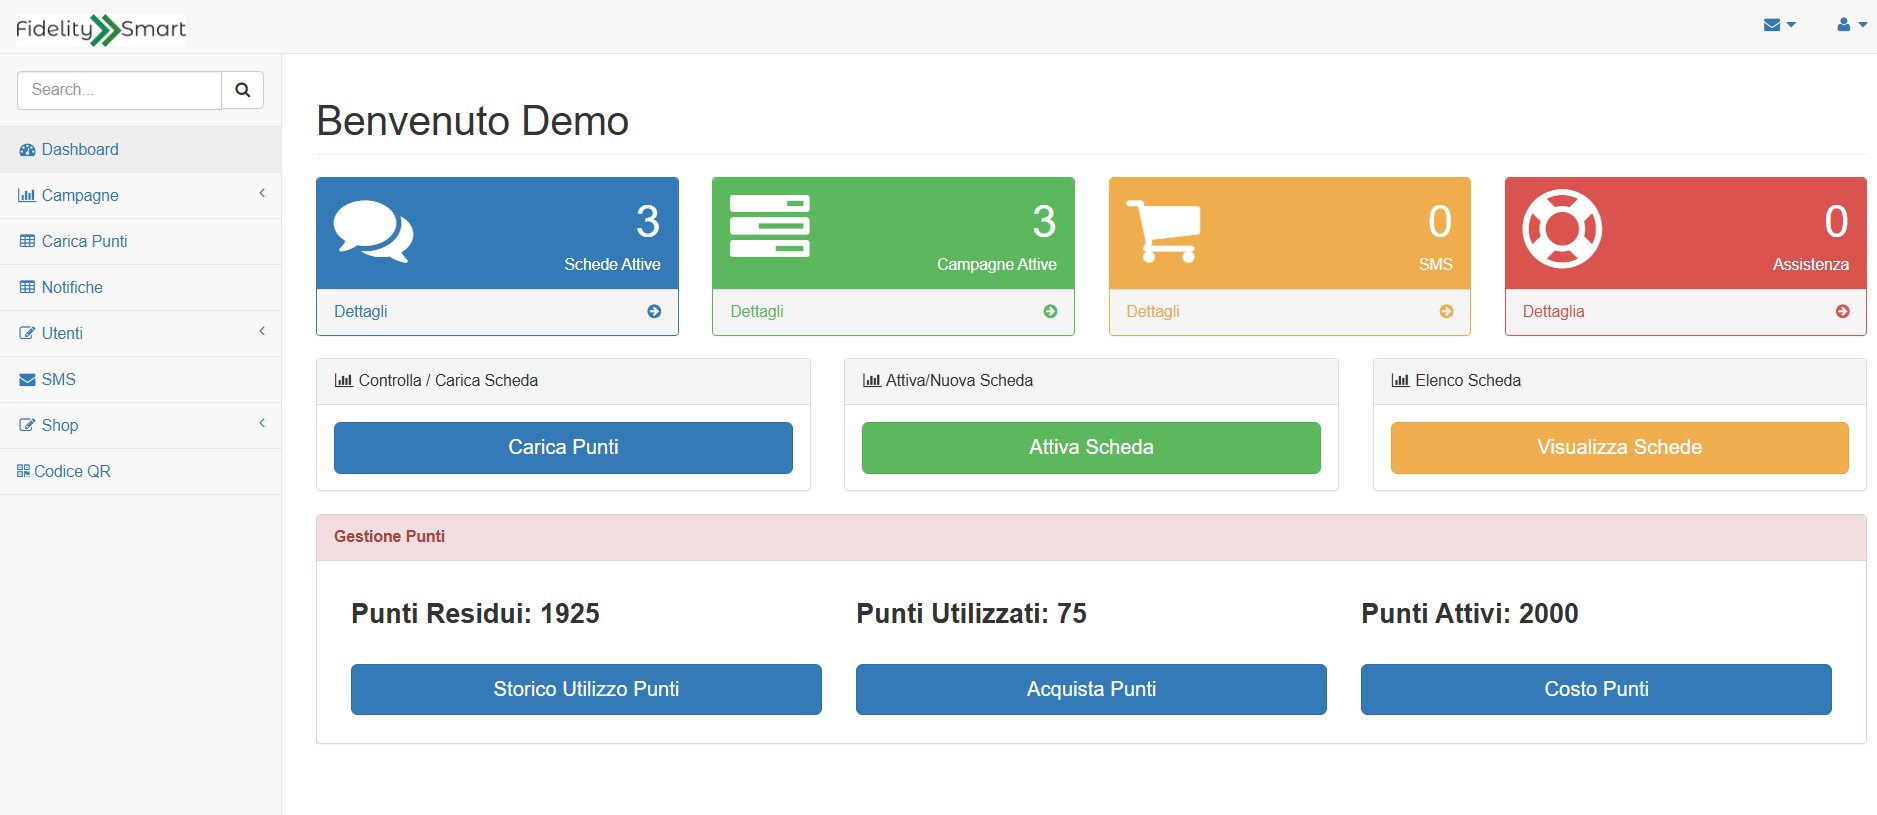Open the mail envelope dropdown
Viewport: 1877px width, 815px height.
[x=1779, y=25]
